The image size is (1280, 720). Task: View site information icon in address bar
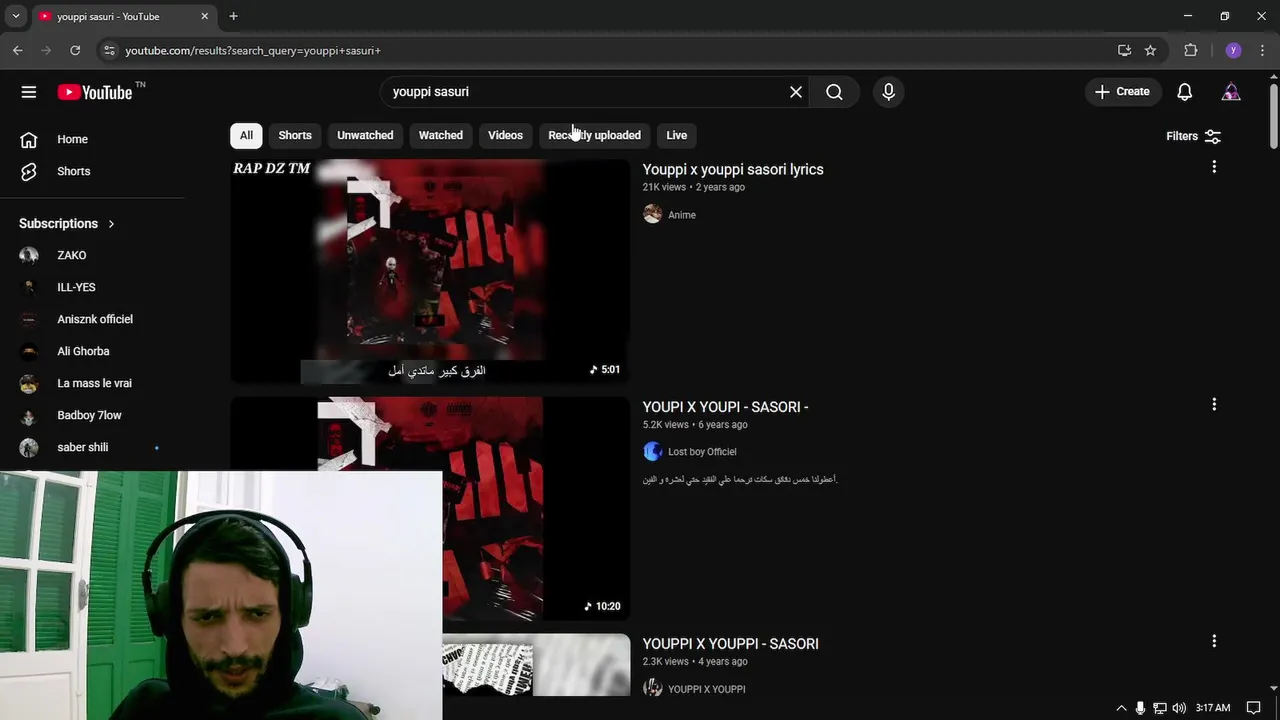[109, 50]
